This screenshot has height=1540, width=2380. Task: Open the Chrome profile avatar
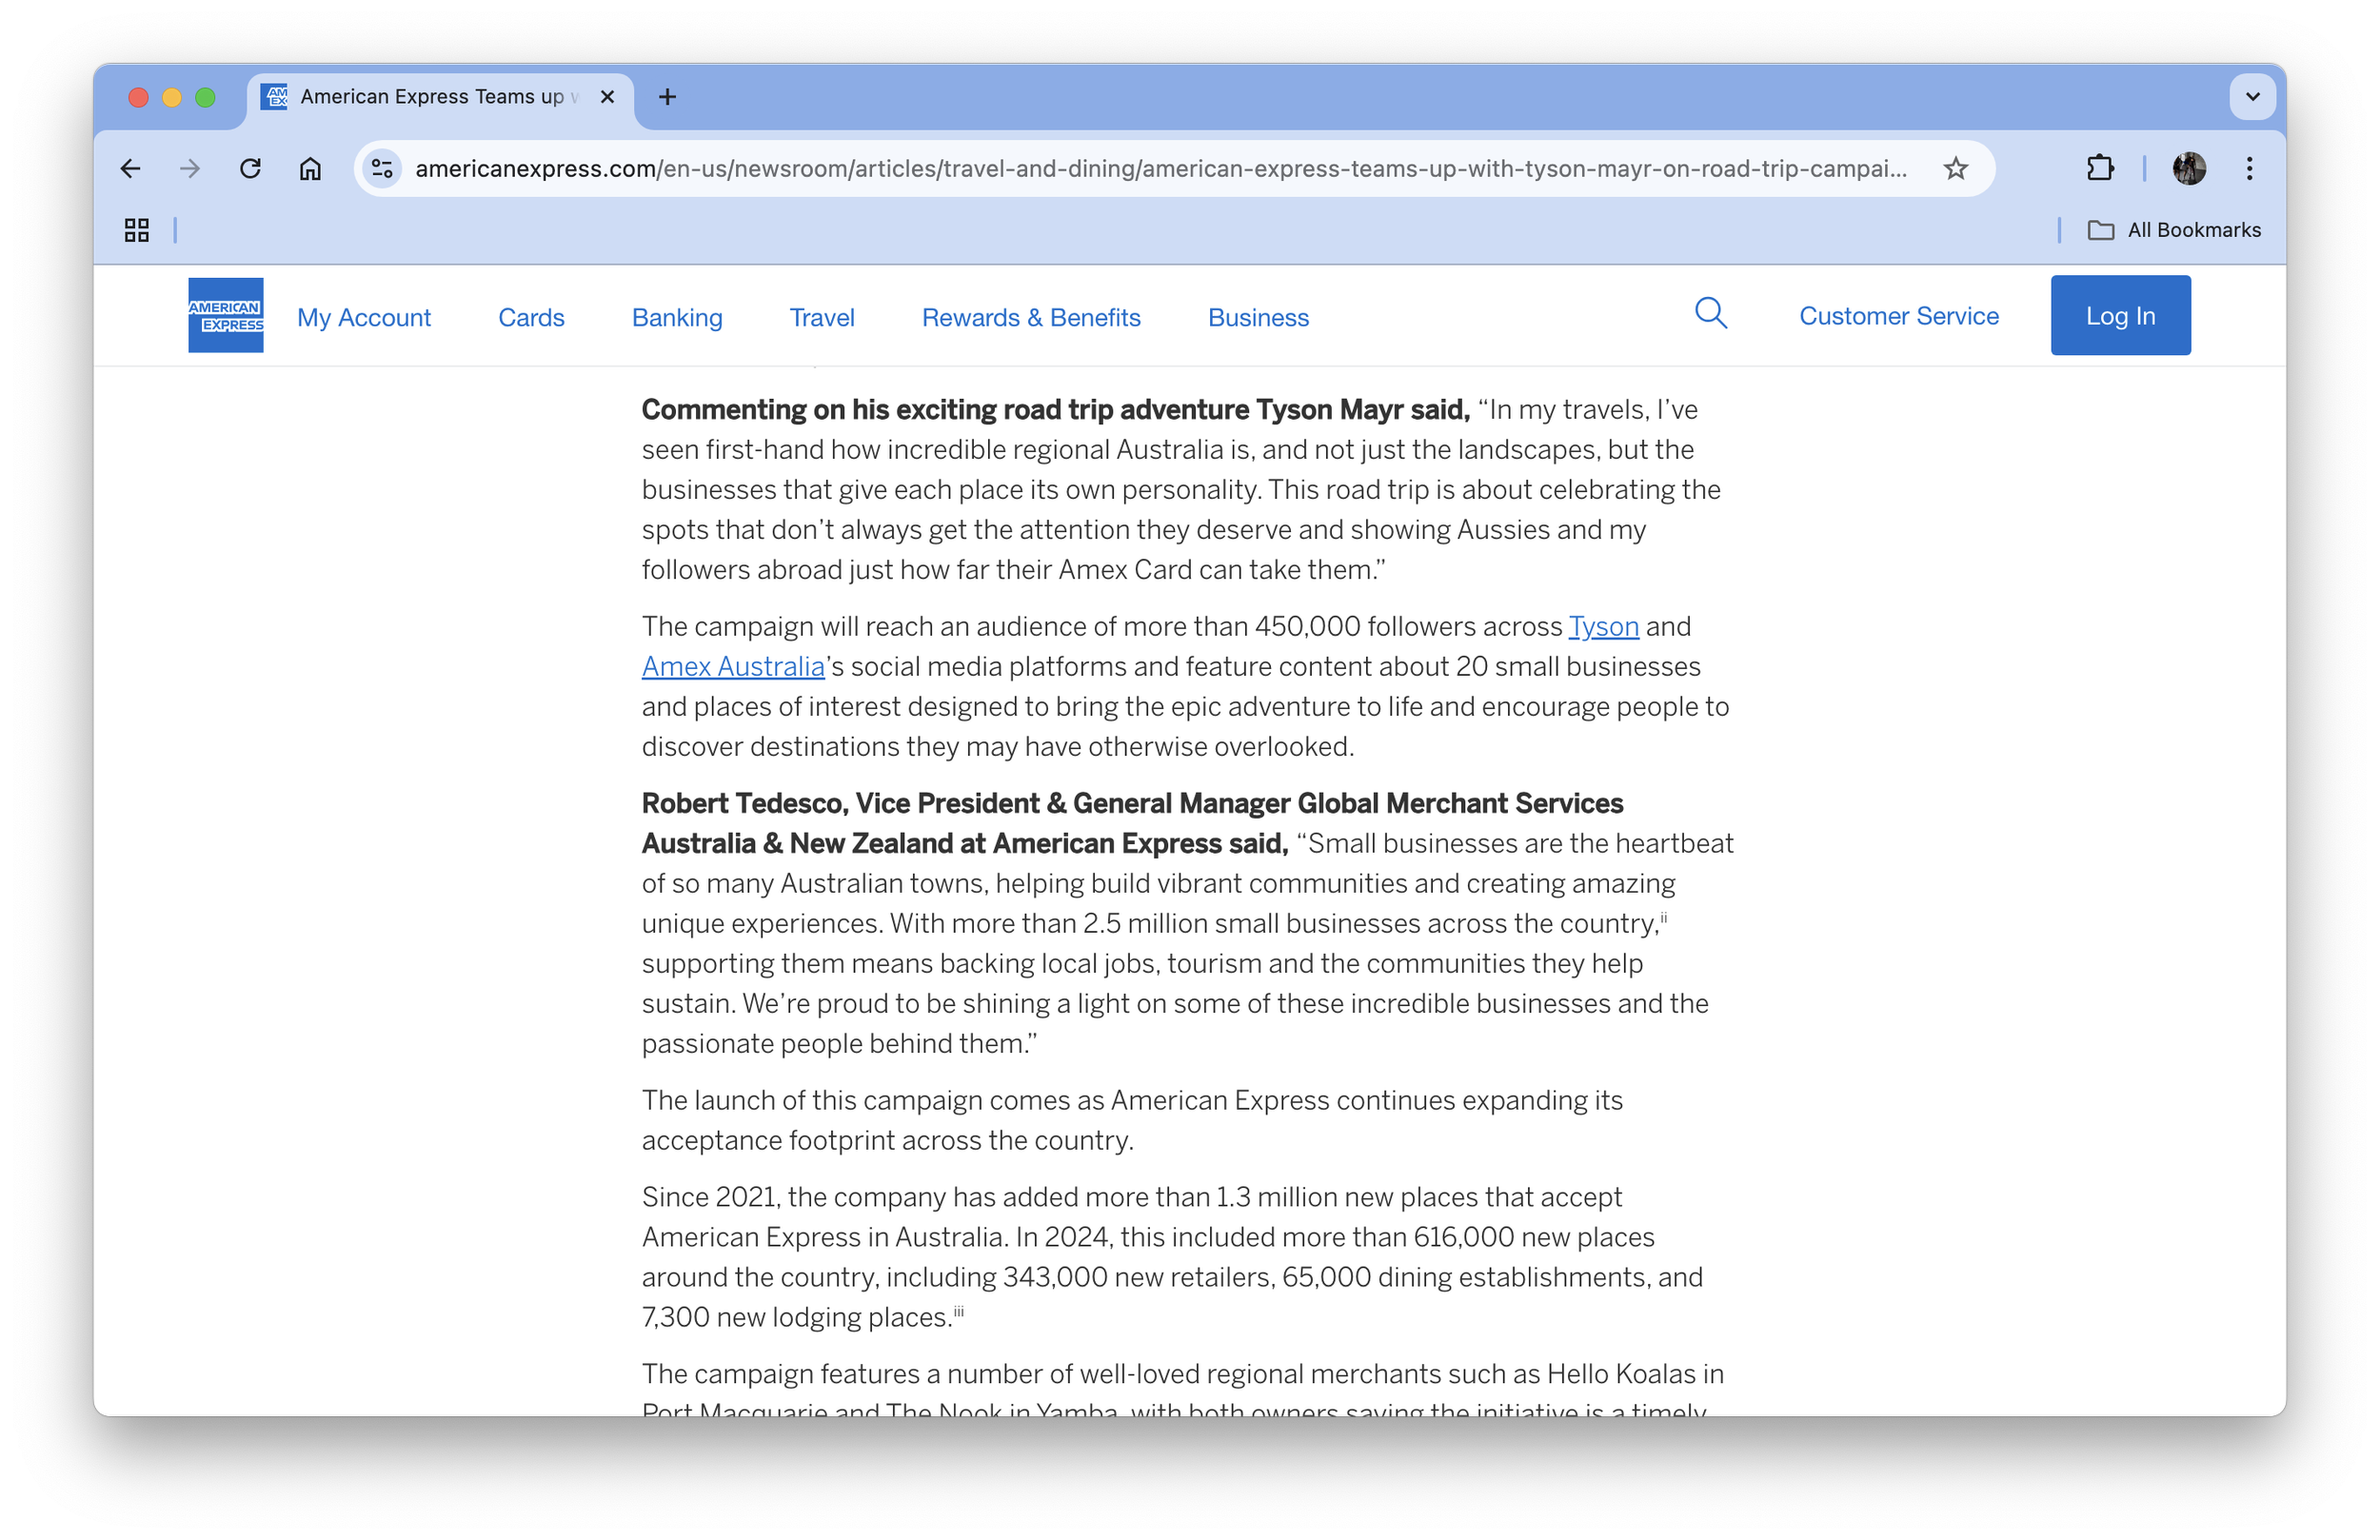[x=2188, y=168]
